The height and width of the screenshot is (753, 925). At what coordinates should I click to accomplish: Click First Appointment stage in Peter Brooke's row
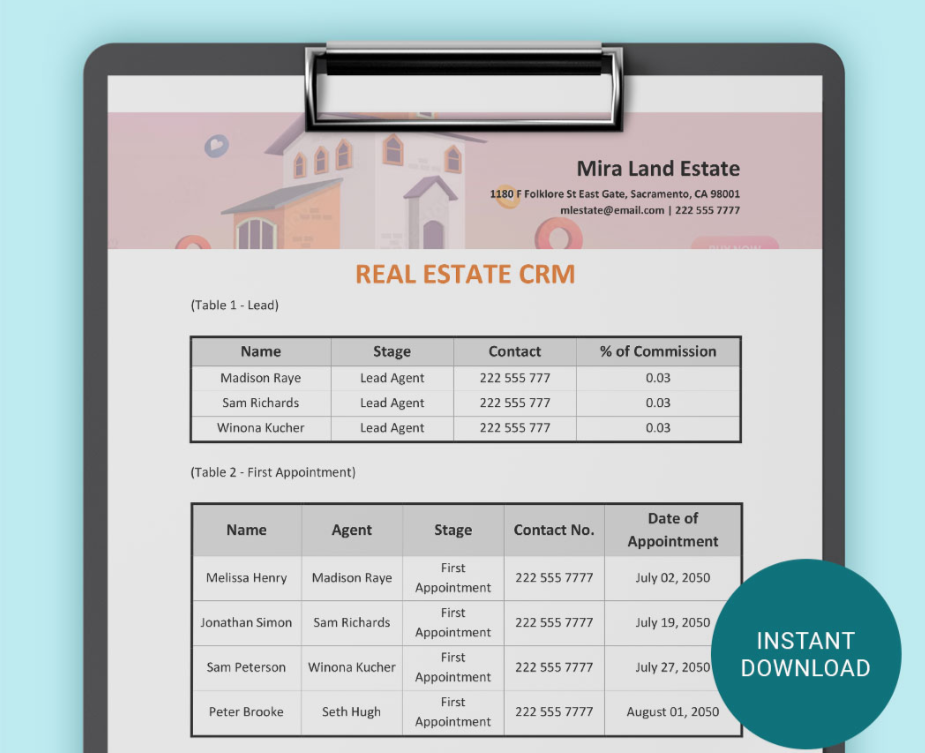[x=453, y=712]
